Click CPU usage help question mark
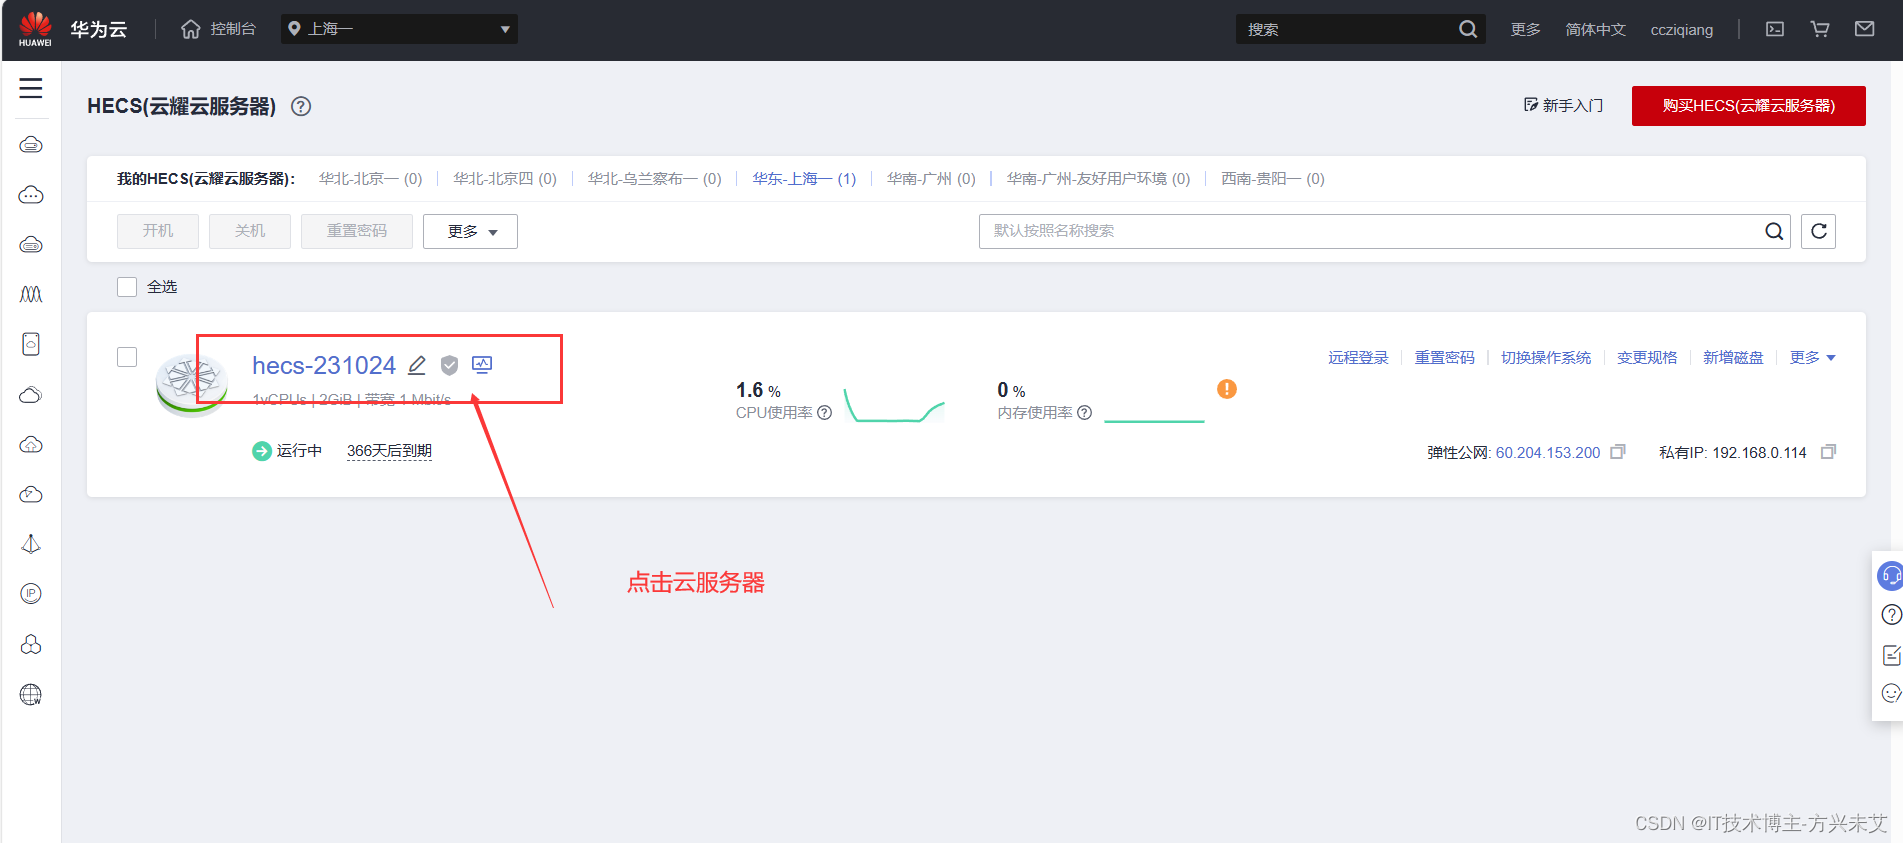Image resolution: width=1903 pixels, height=843 pixels. [825, 413]
